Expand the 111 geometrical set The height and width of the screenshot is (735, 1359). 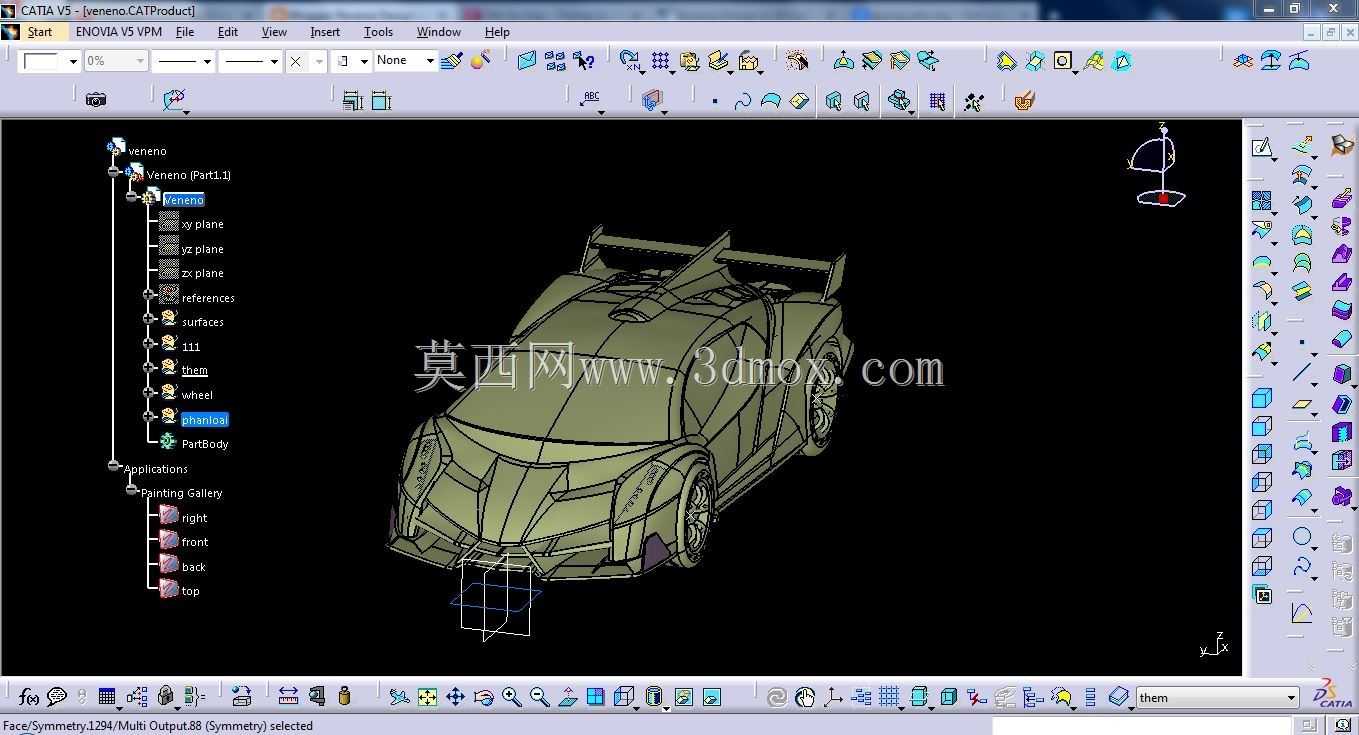pyautogui.click(x=148, y=343)
